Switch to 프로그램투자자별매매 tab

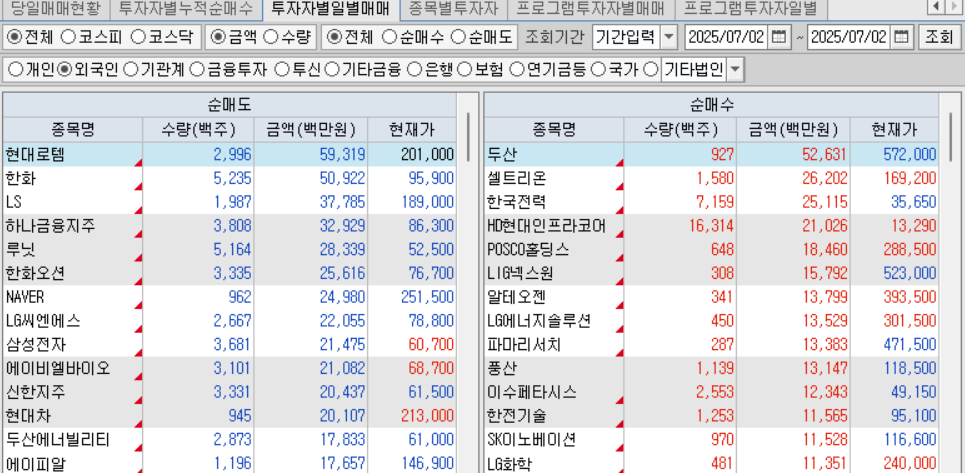point(590,8)
